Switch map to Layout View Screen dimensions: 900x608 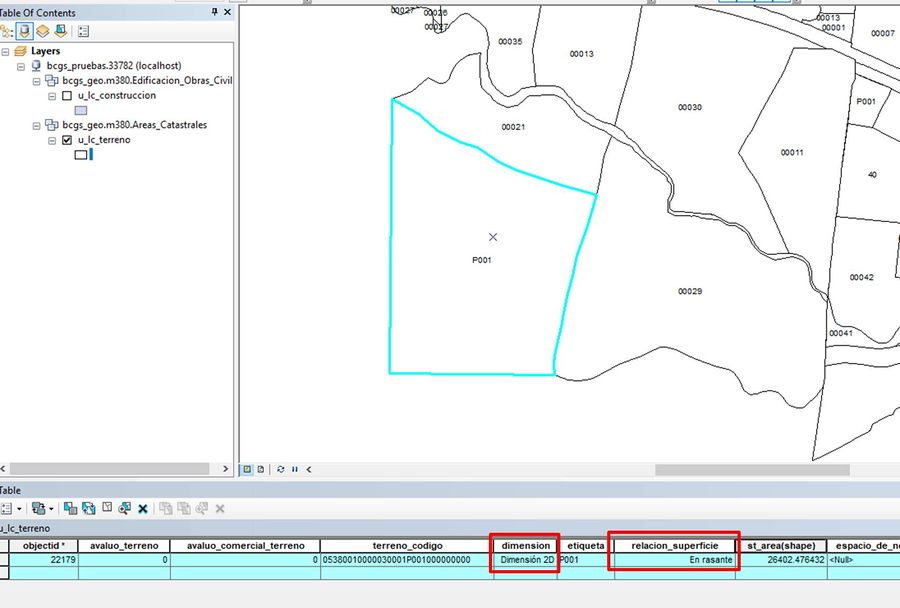click(x=261, y=469)
